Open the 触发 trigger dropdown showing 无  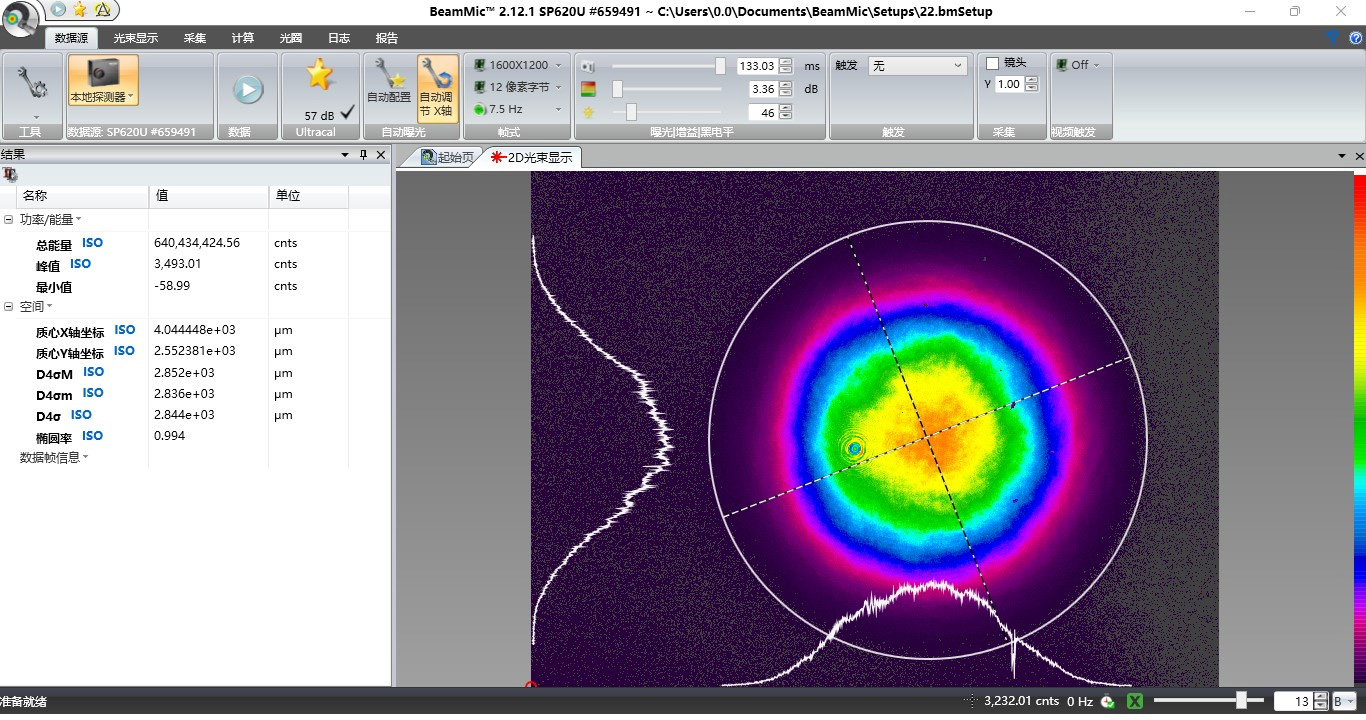coord(917,65)
